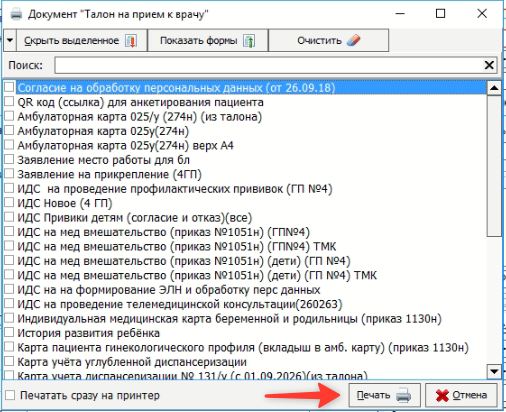This screenshot has height=412, width=506.
Task: Check the ИДС Новое (4 ГП) box
Action: click(9, 203)
